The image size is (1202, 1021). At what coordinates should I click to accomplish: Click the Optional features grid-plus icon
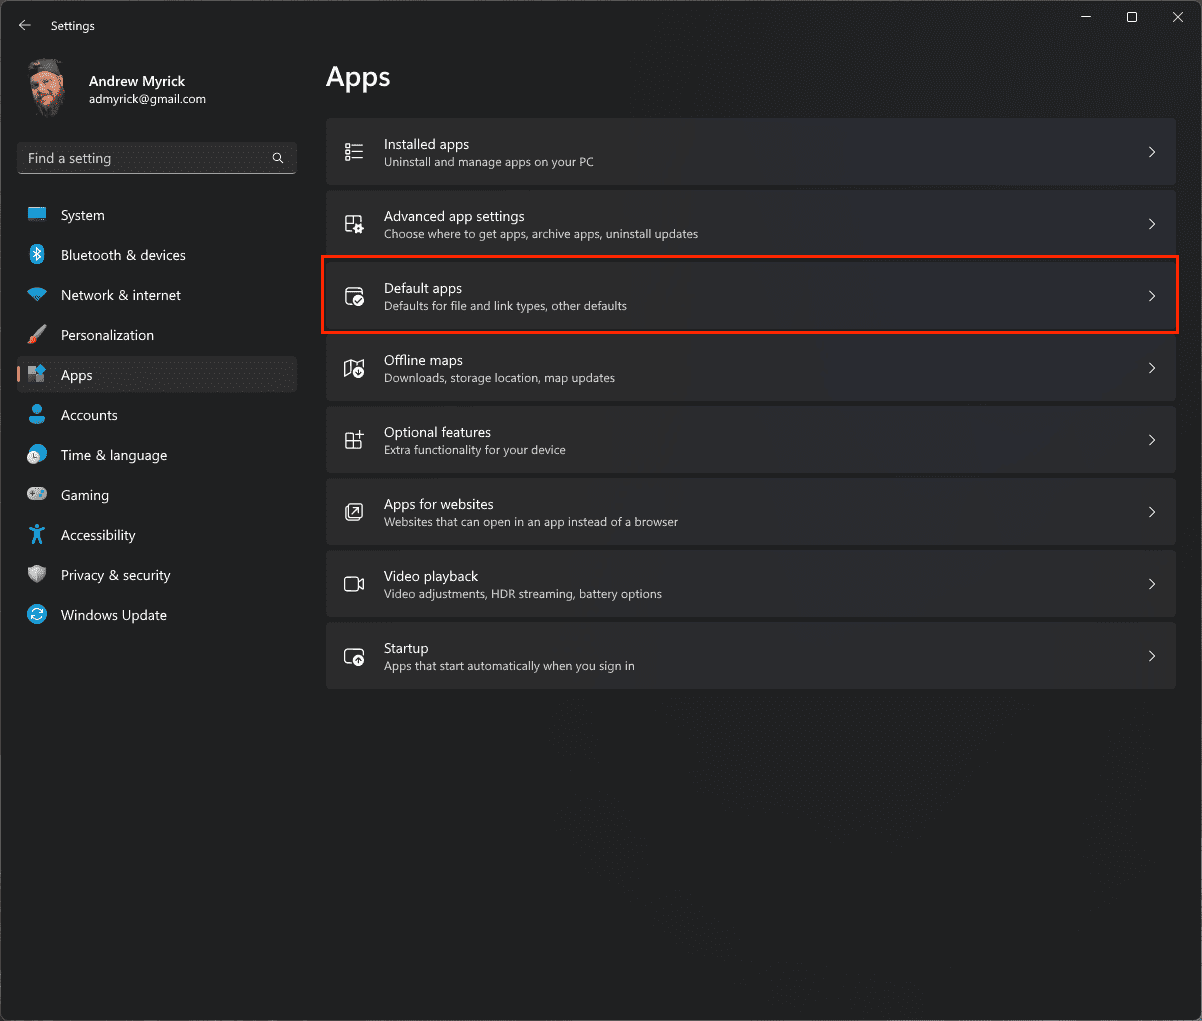354,440
